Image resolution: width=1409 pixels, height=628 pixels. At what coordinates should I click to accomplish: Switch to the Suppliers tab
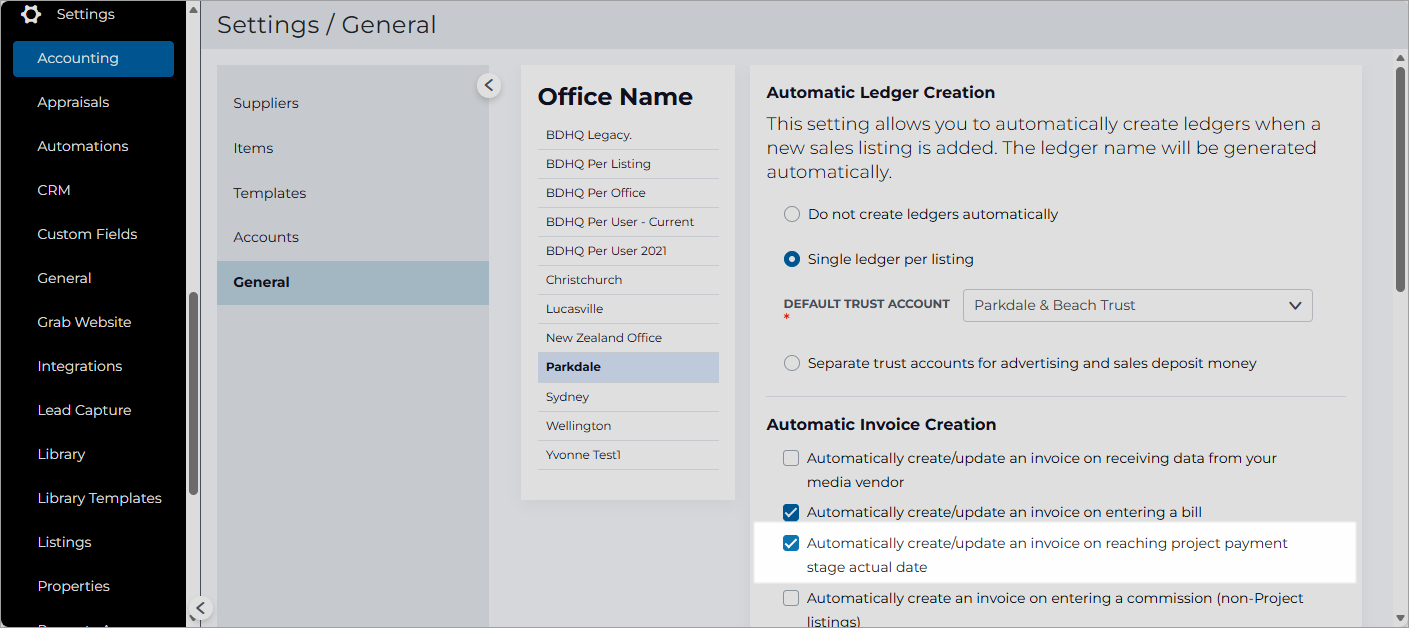[x=353, y=103]
